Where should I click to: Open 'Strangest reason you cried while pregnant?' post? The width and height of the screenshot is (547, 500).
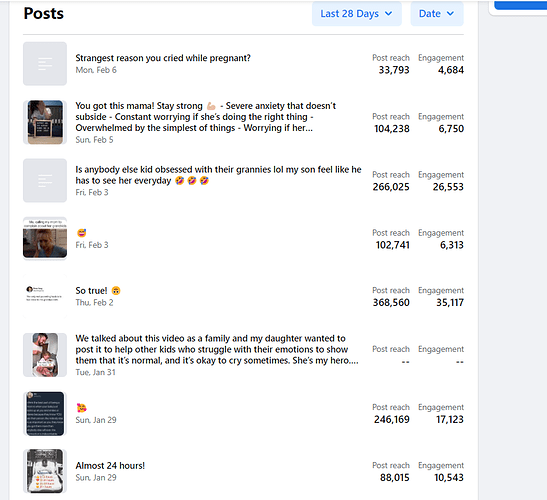click(163, 58)
